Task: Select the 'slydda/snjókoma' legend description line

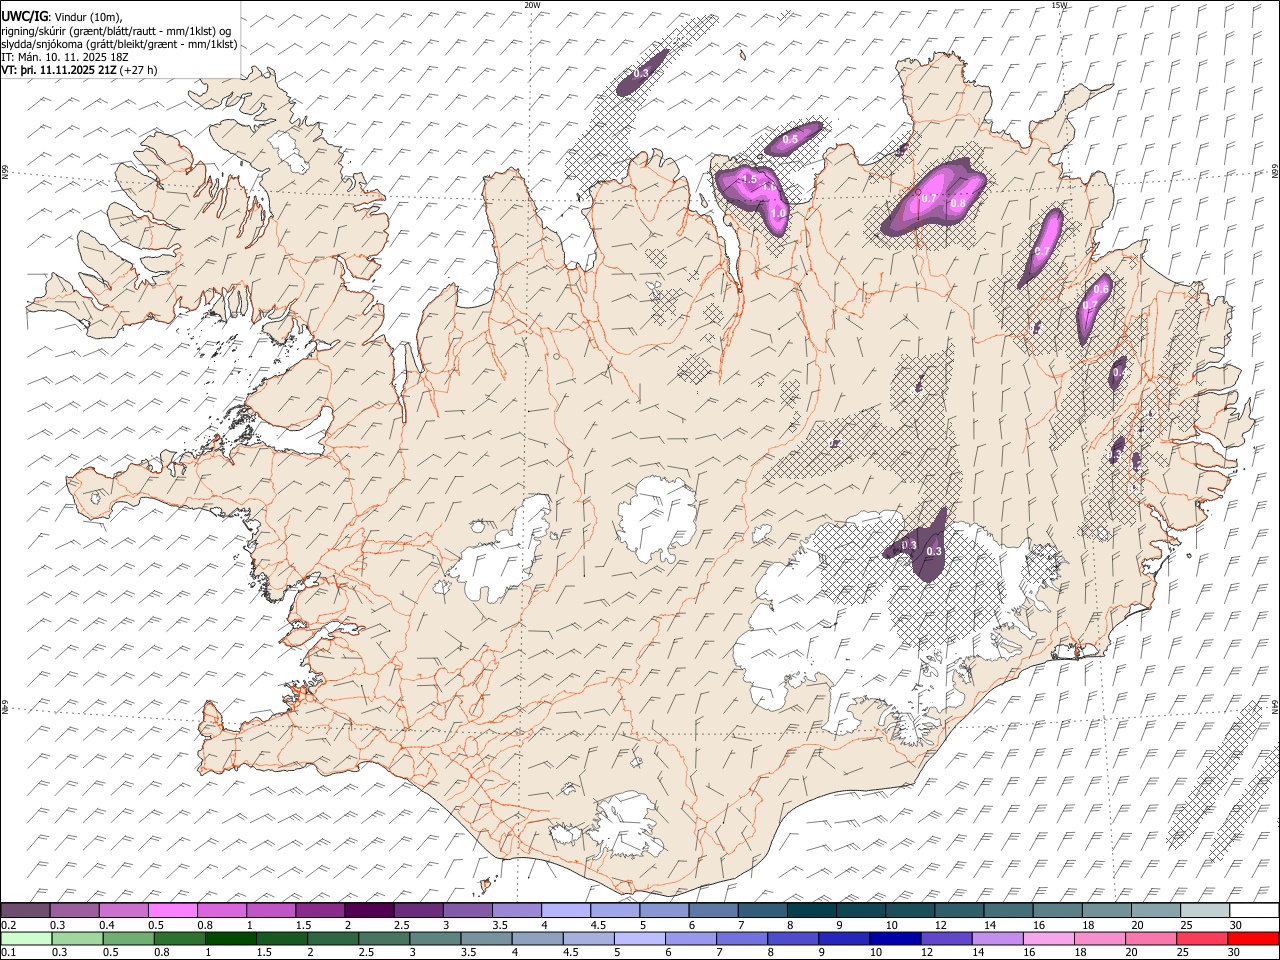Action: click(119, 44)
